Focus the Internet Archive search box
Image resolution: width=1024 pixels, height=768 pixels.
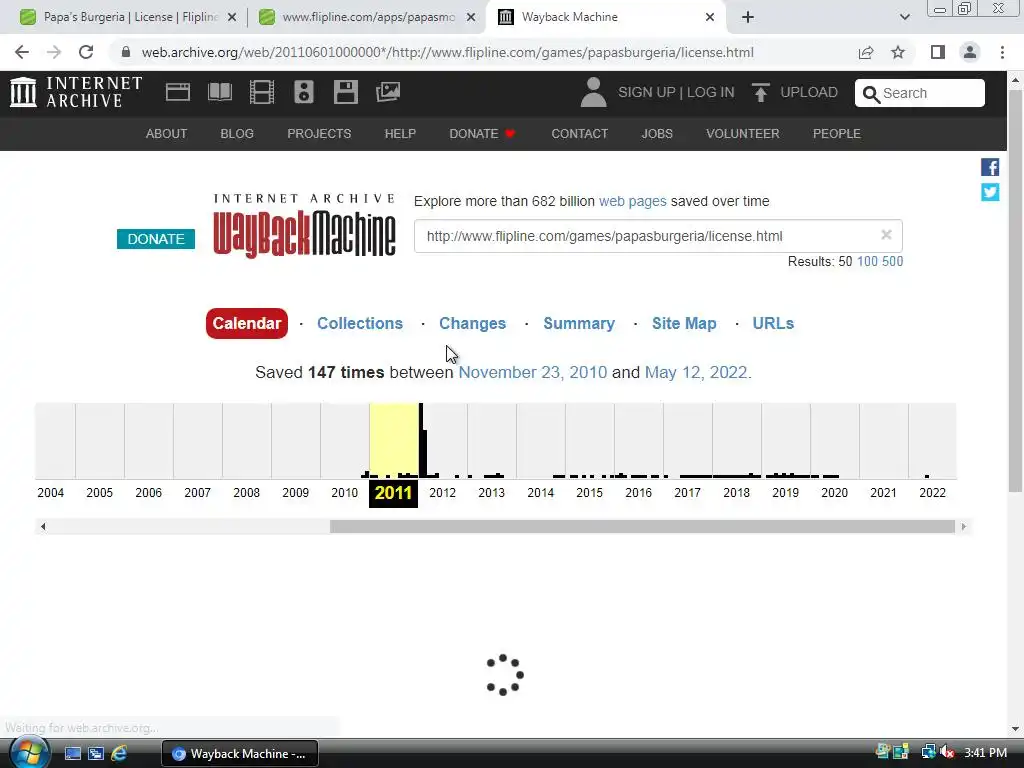pyautogui.click(x=920, y=93)
